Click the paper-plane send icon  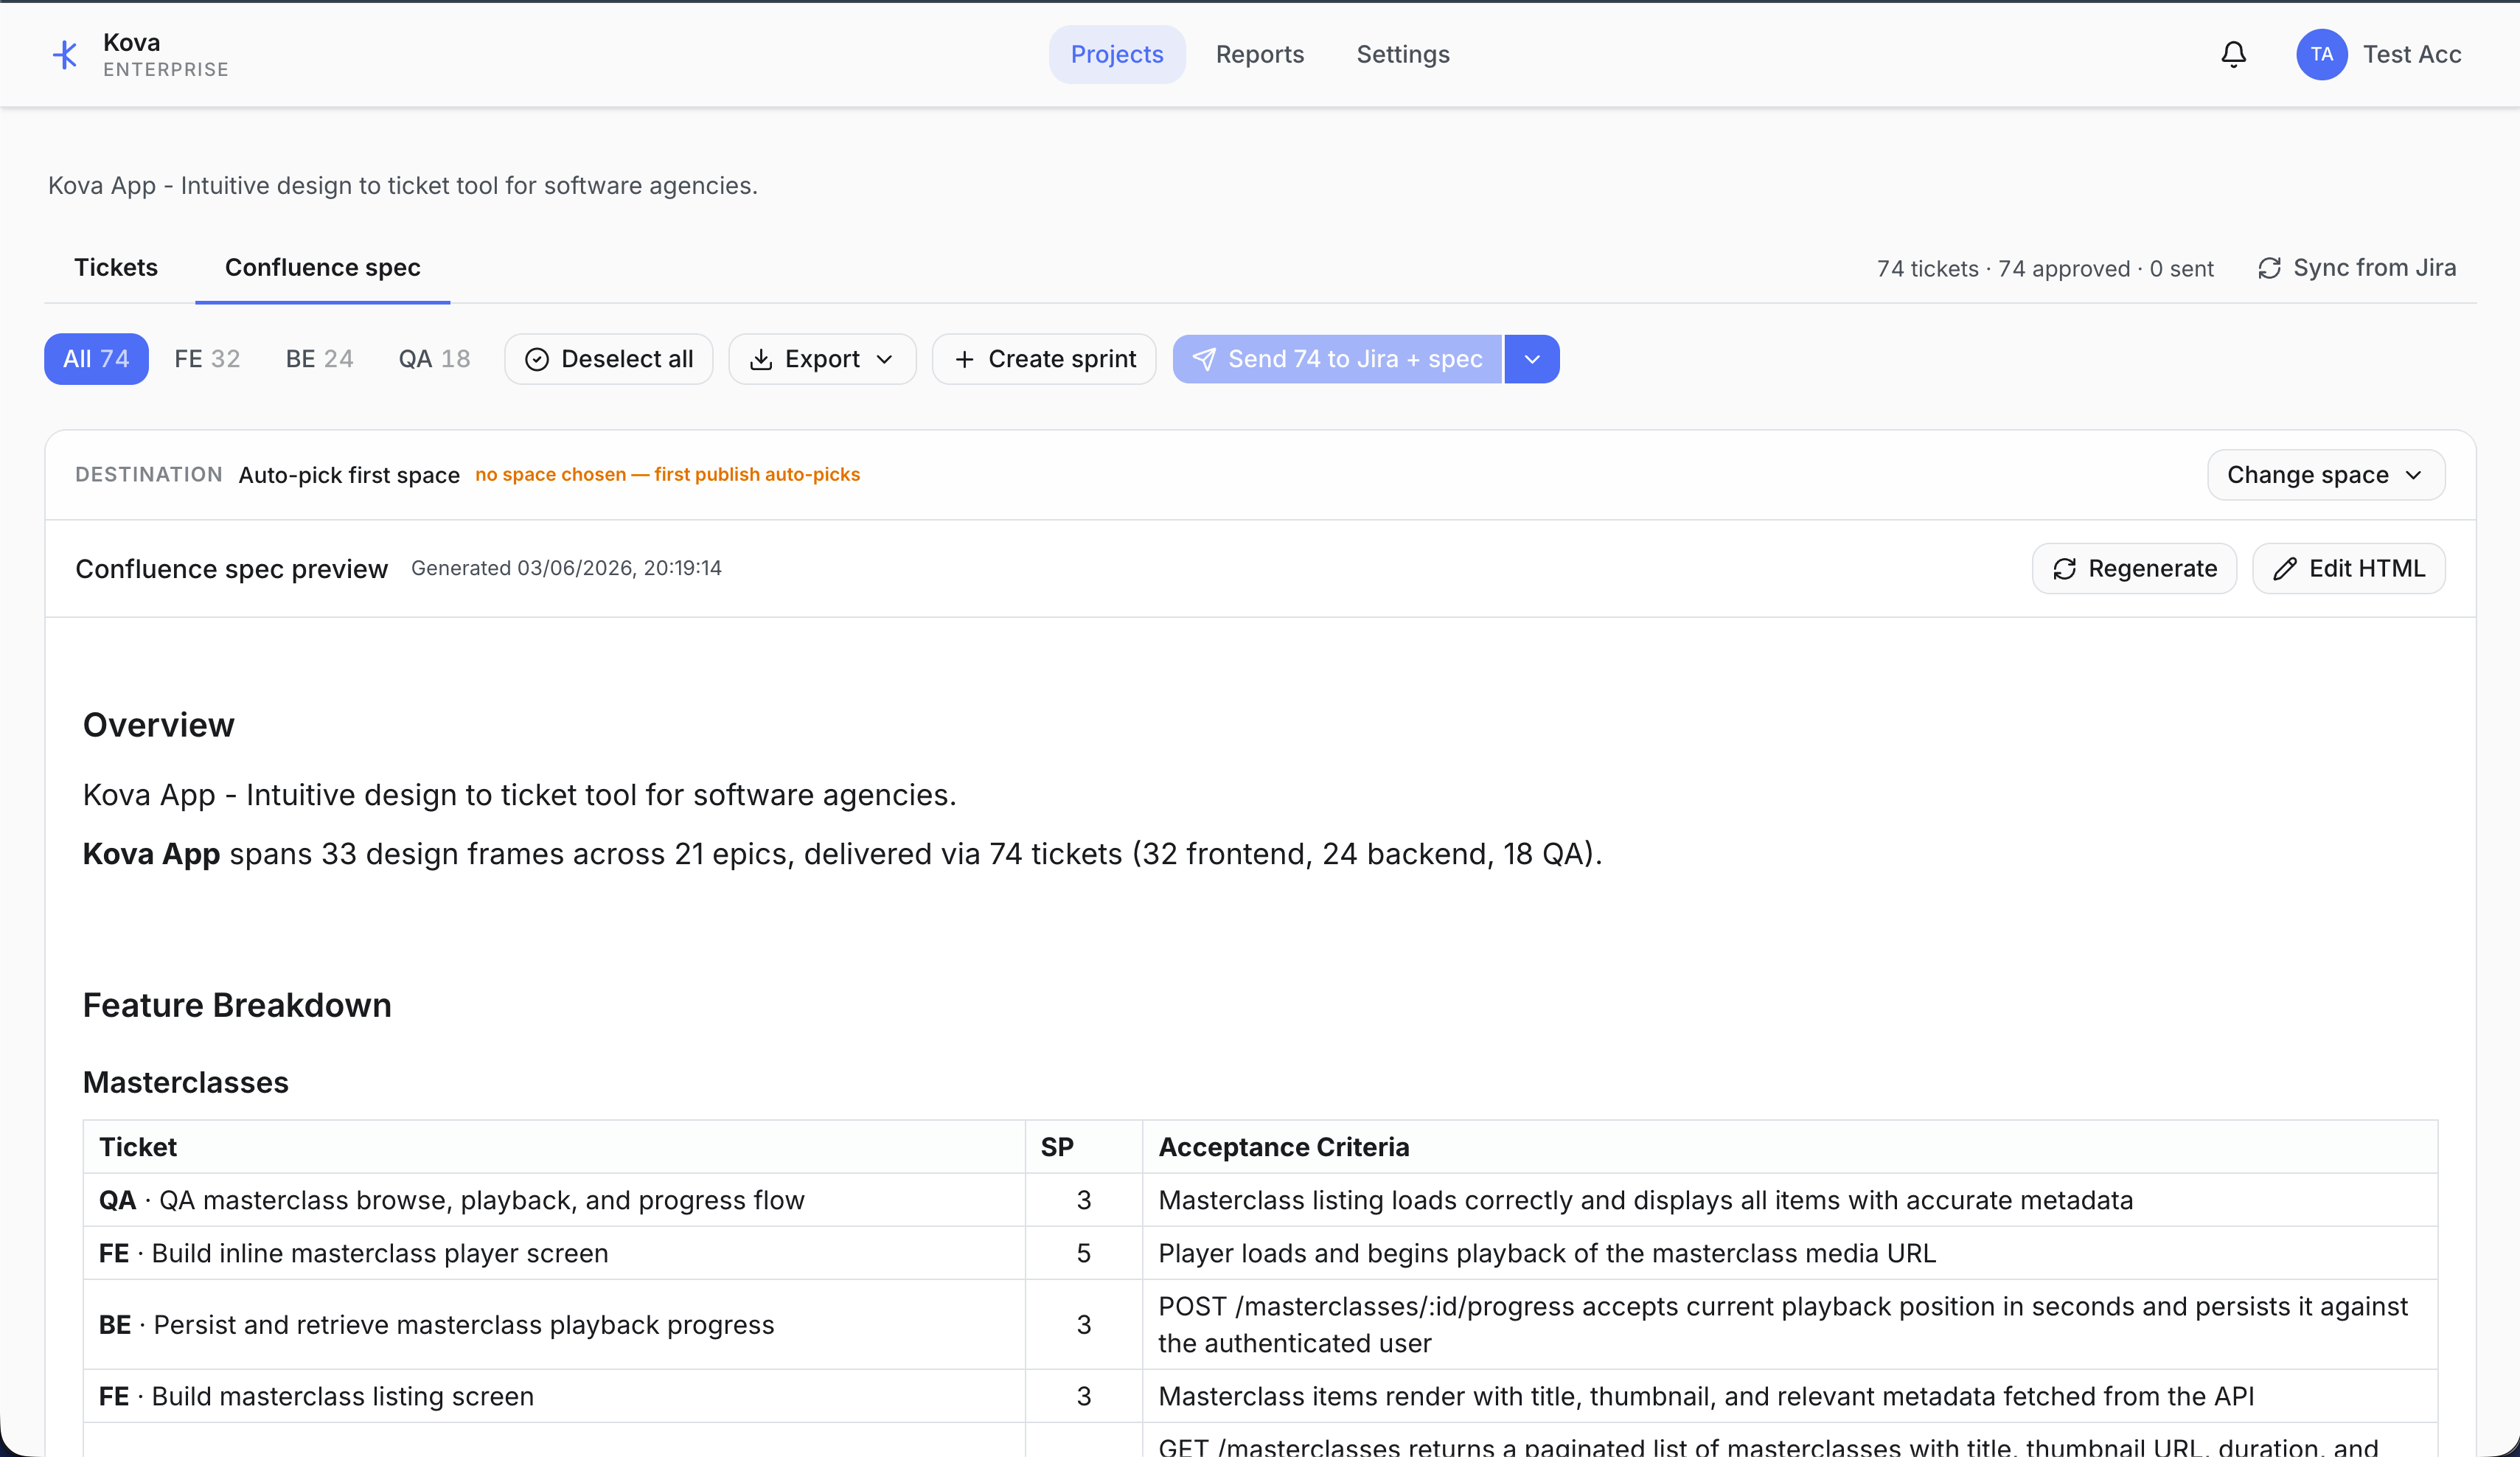click(x=1204, y=360)
